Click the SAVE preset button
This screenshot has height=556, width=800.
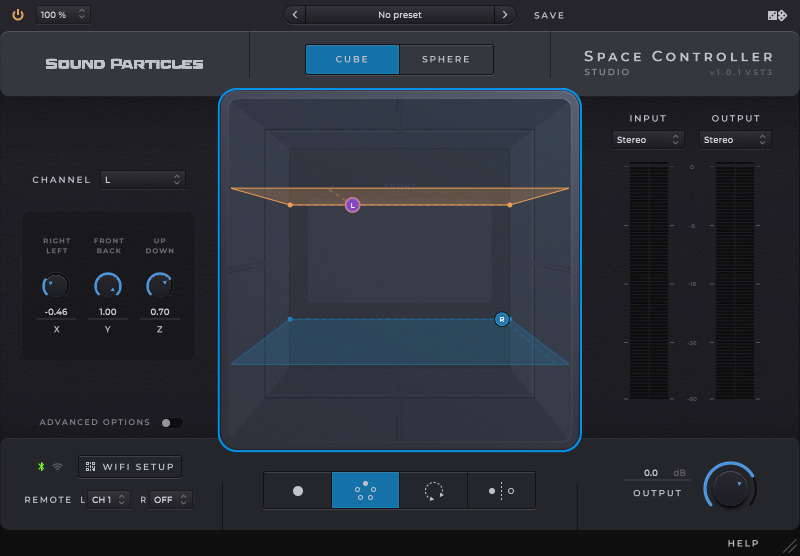click(x=549, y=15)
